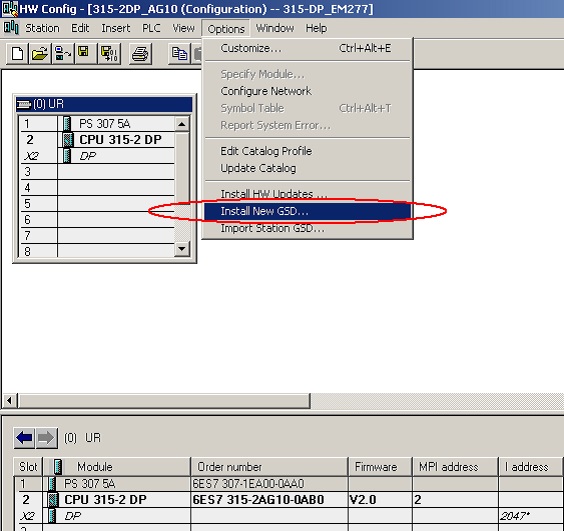
Task: Click rack scrollbar down arrow
Action: 182,249
